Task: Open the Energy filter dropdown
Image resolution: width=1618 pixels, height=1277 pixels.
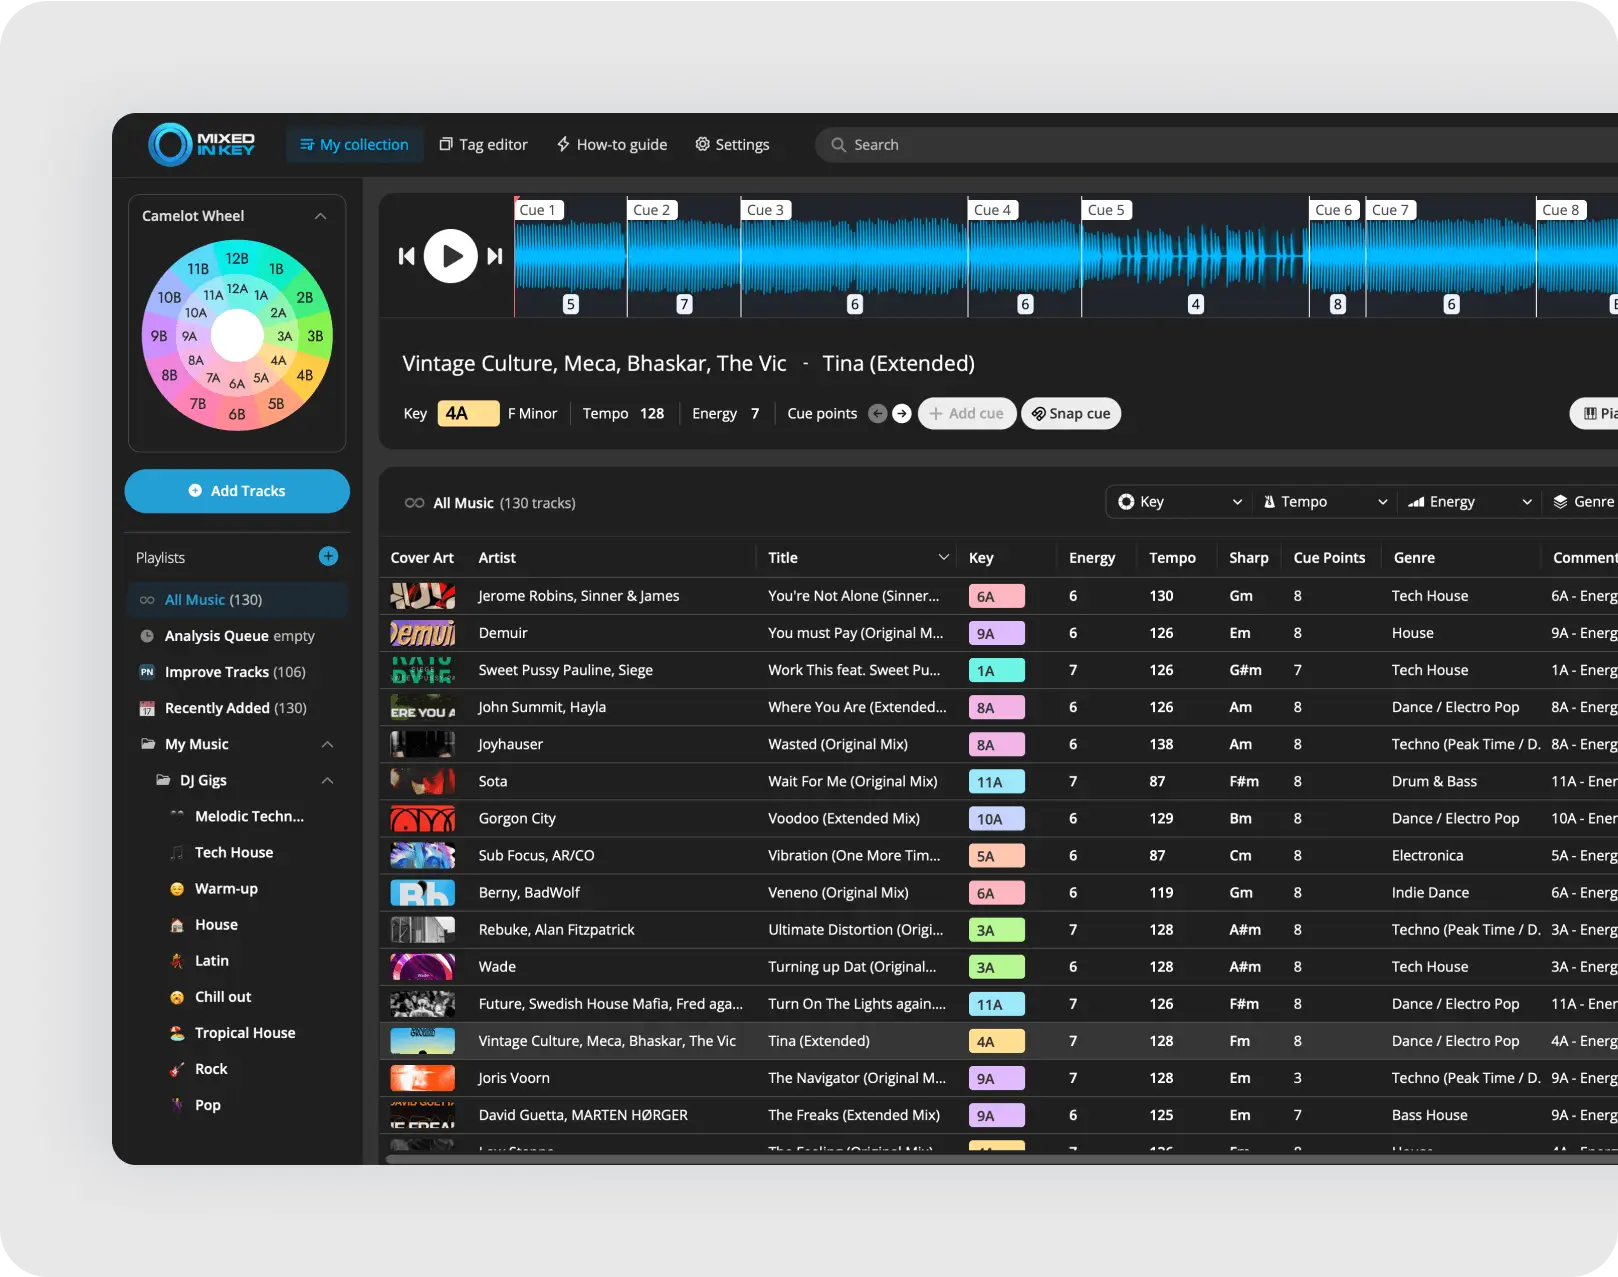Action: point(1469,502)
